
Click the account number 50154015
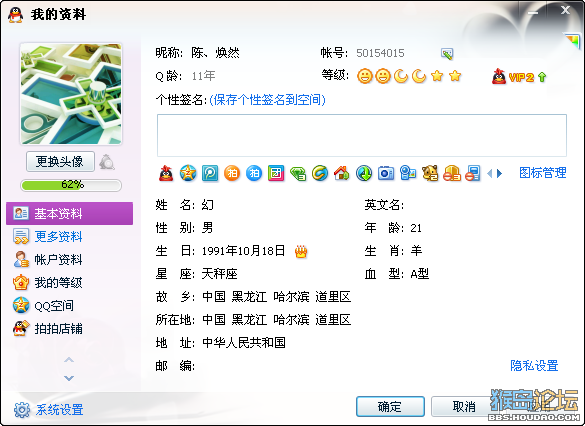380,53
